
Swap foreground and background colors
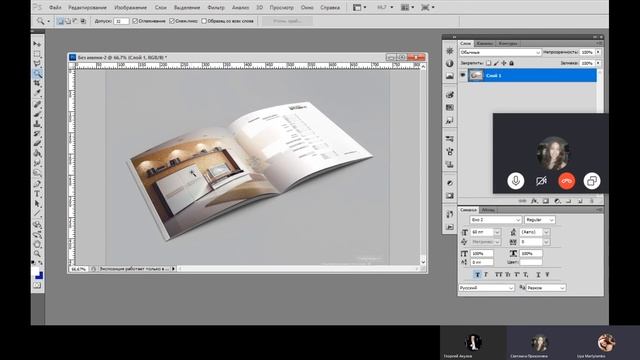click(x=41, y=262)
